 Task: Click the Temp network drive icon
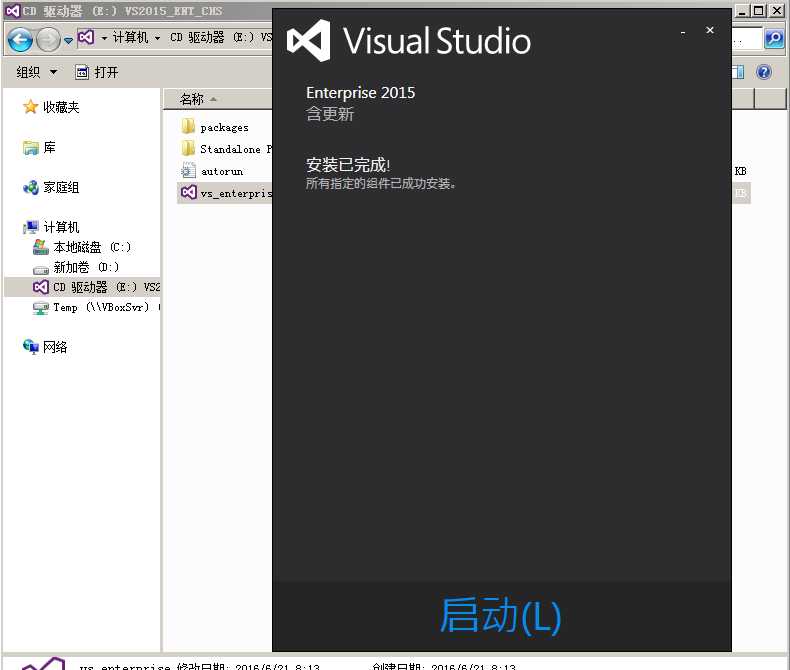41,307
